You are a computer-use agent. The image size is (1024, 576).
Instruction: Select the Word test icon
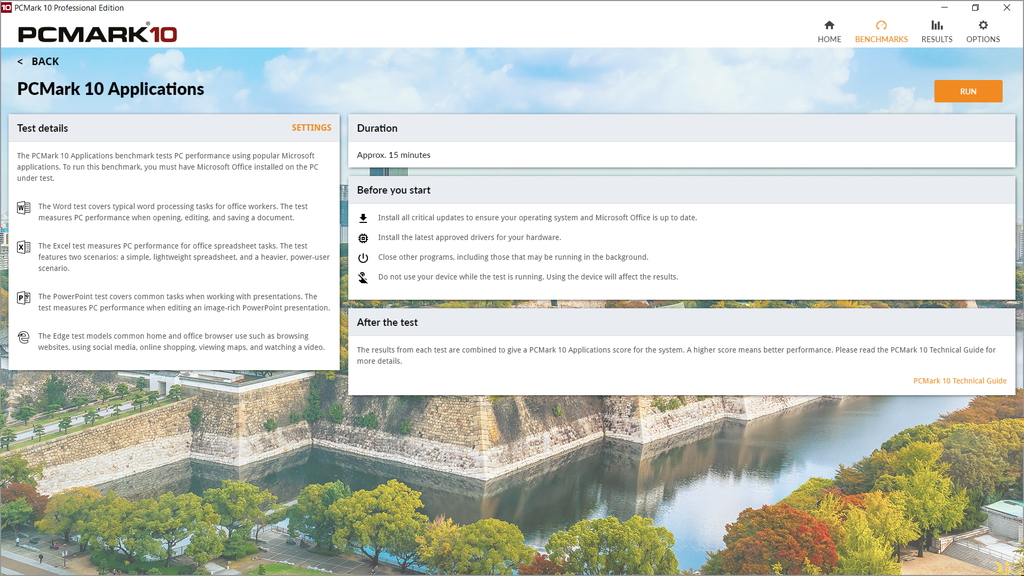[22, 208]
